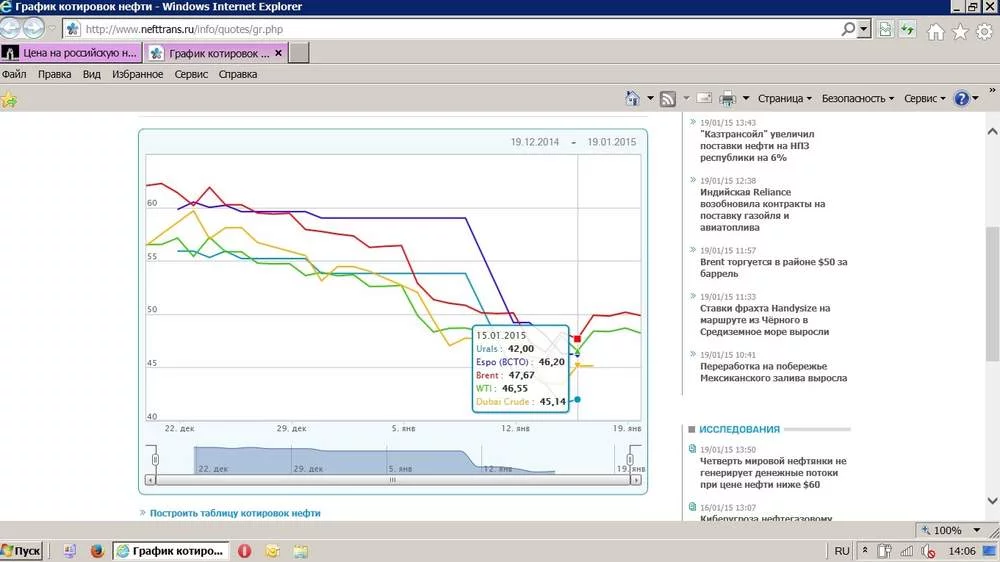The width and height of the screenshot is (1000, 562).
Task: Click the Compatibility View icon
Action: pos(885,30)
